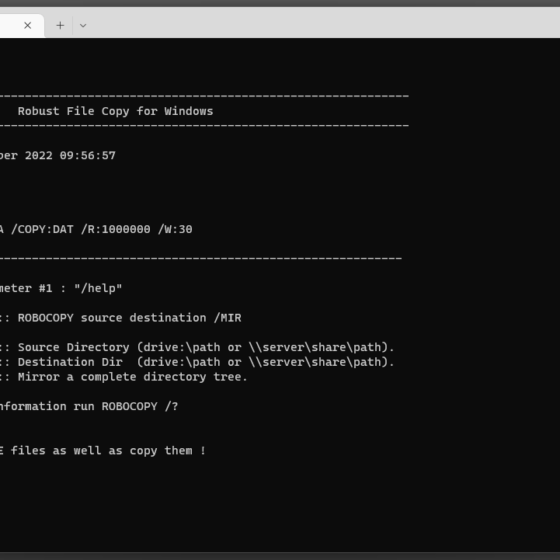Click the Robust File Copy for Windows heading
Screen dimensions: 560x560
(x=115, y=111)
